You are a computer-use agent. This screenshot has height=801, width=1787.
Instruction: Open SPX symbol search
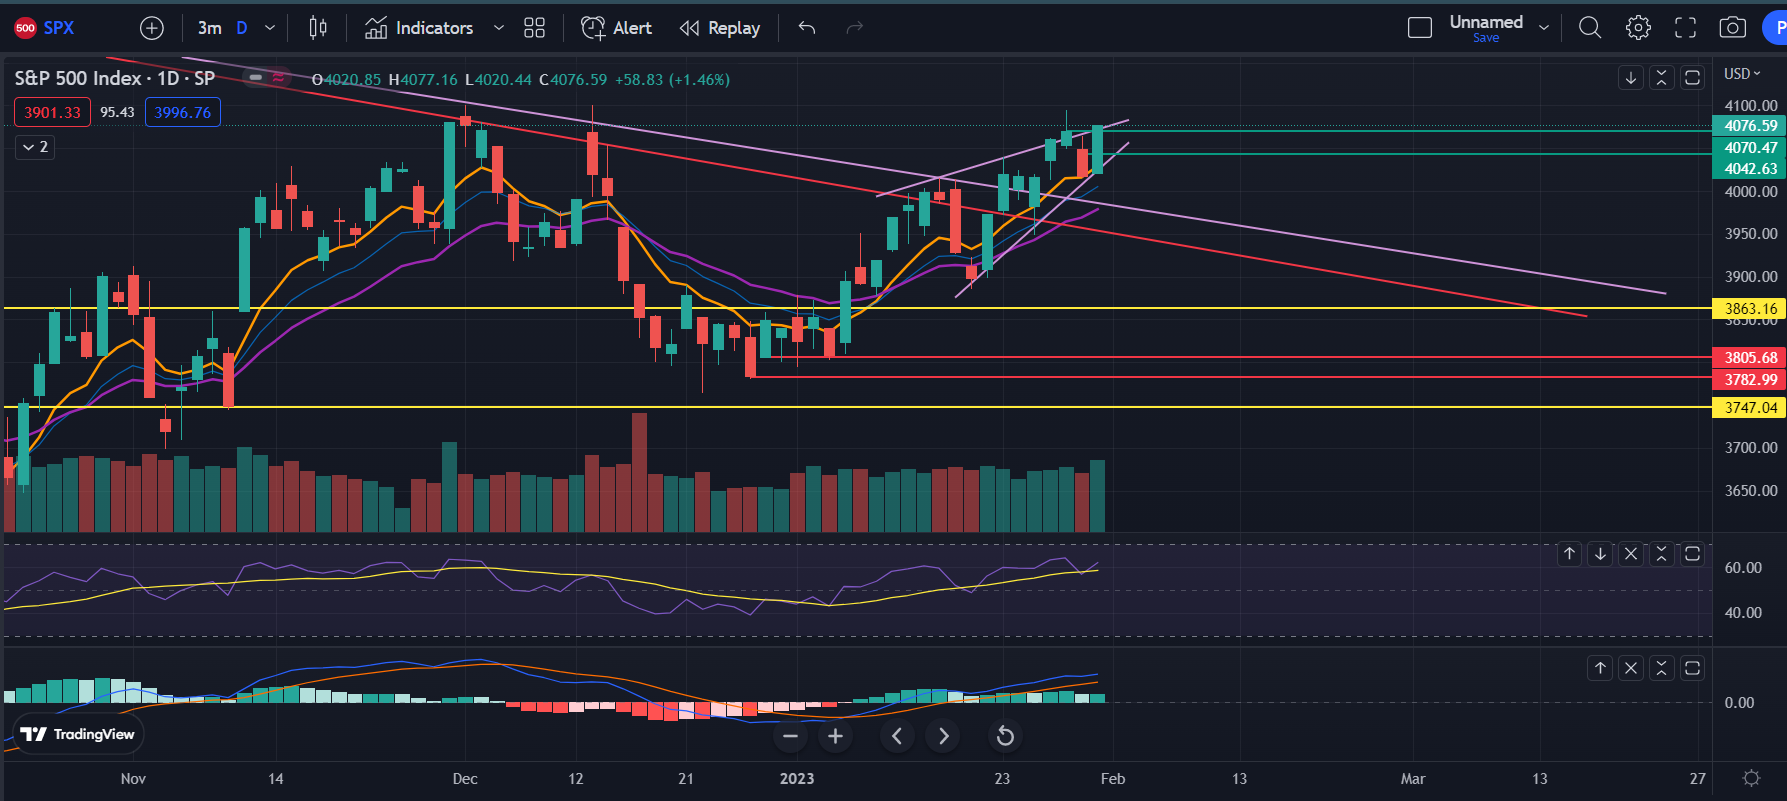45,28
